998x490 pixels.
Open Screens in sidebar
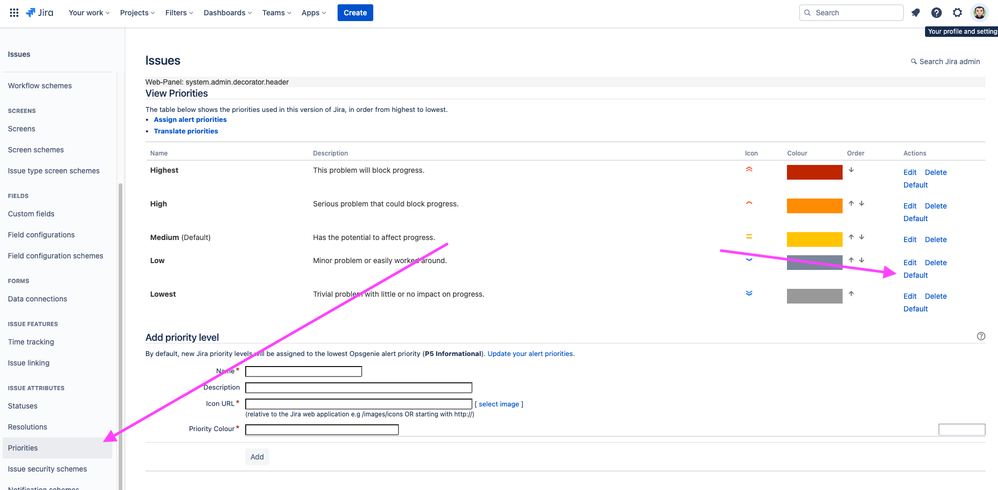click(x=21, y=129)
